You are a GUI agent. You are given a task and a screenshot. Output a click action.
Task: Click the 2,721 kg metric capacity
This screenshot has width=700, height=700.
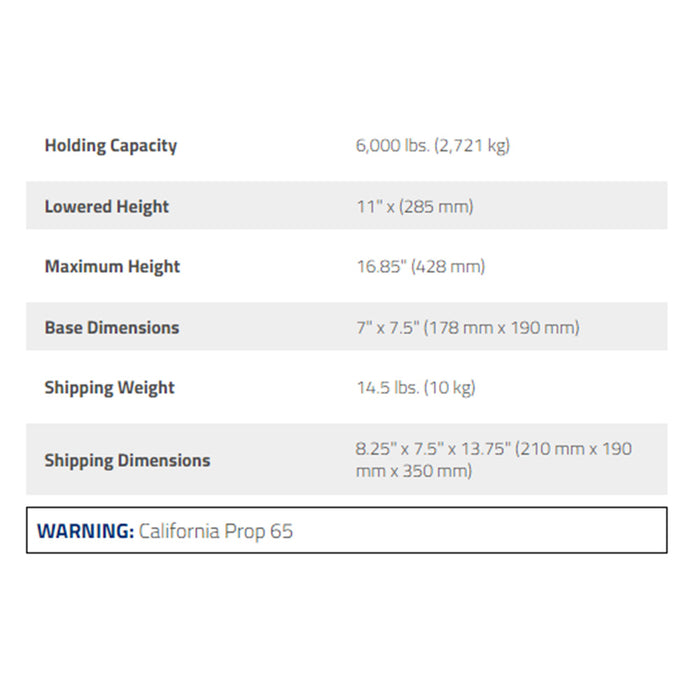(471, 146)
